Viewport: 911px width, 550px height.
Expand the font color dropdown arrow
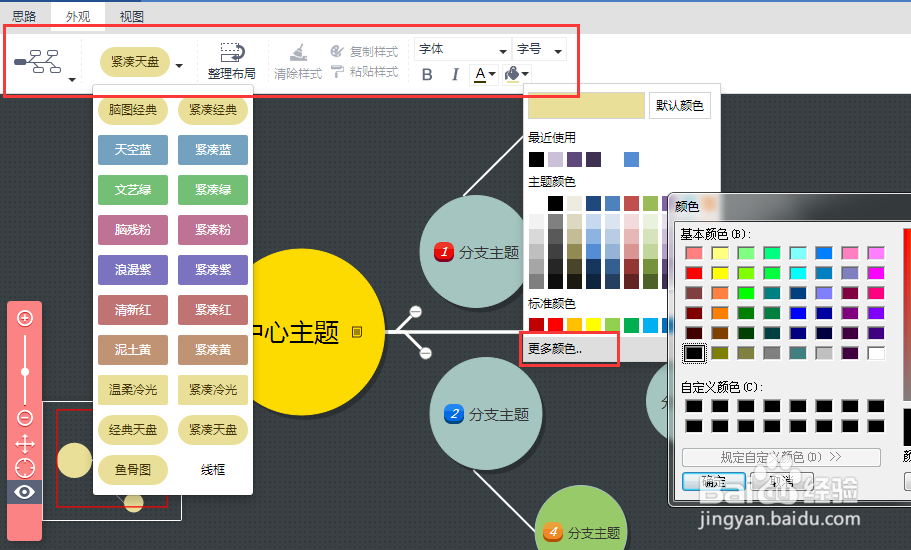coord(492,74)
